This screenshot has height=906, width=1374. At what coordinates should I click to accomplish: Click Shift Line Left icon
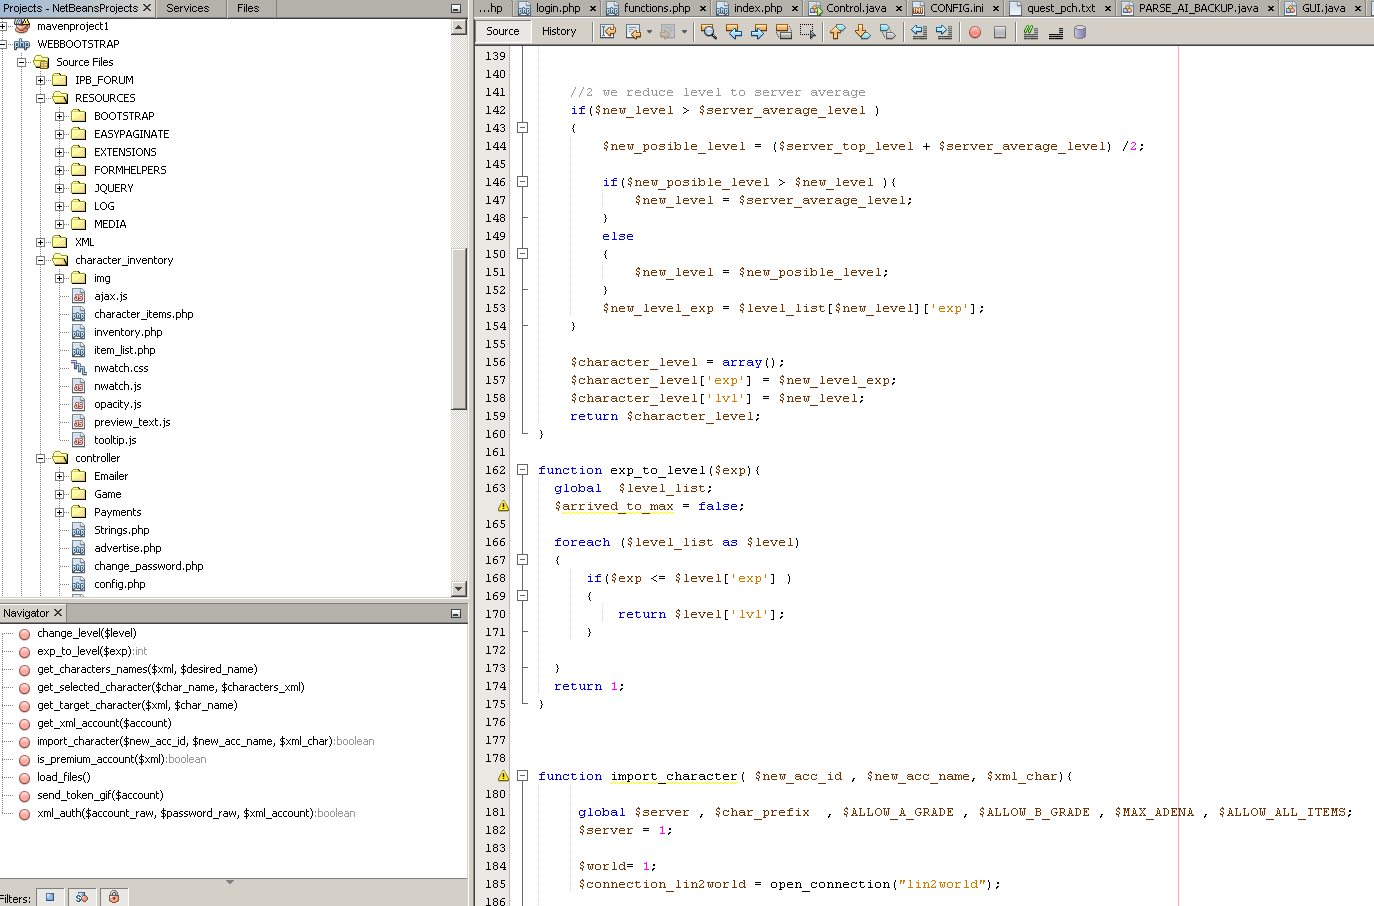pos(919,32)
